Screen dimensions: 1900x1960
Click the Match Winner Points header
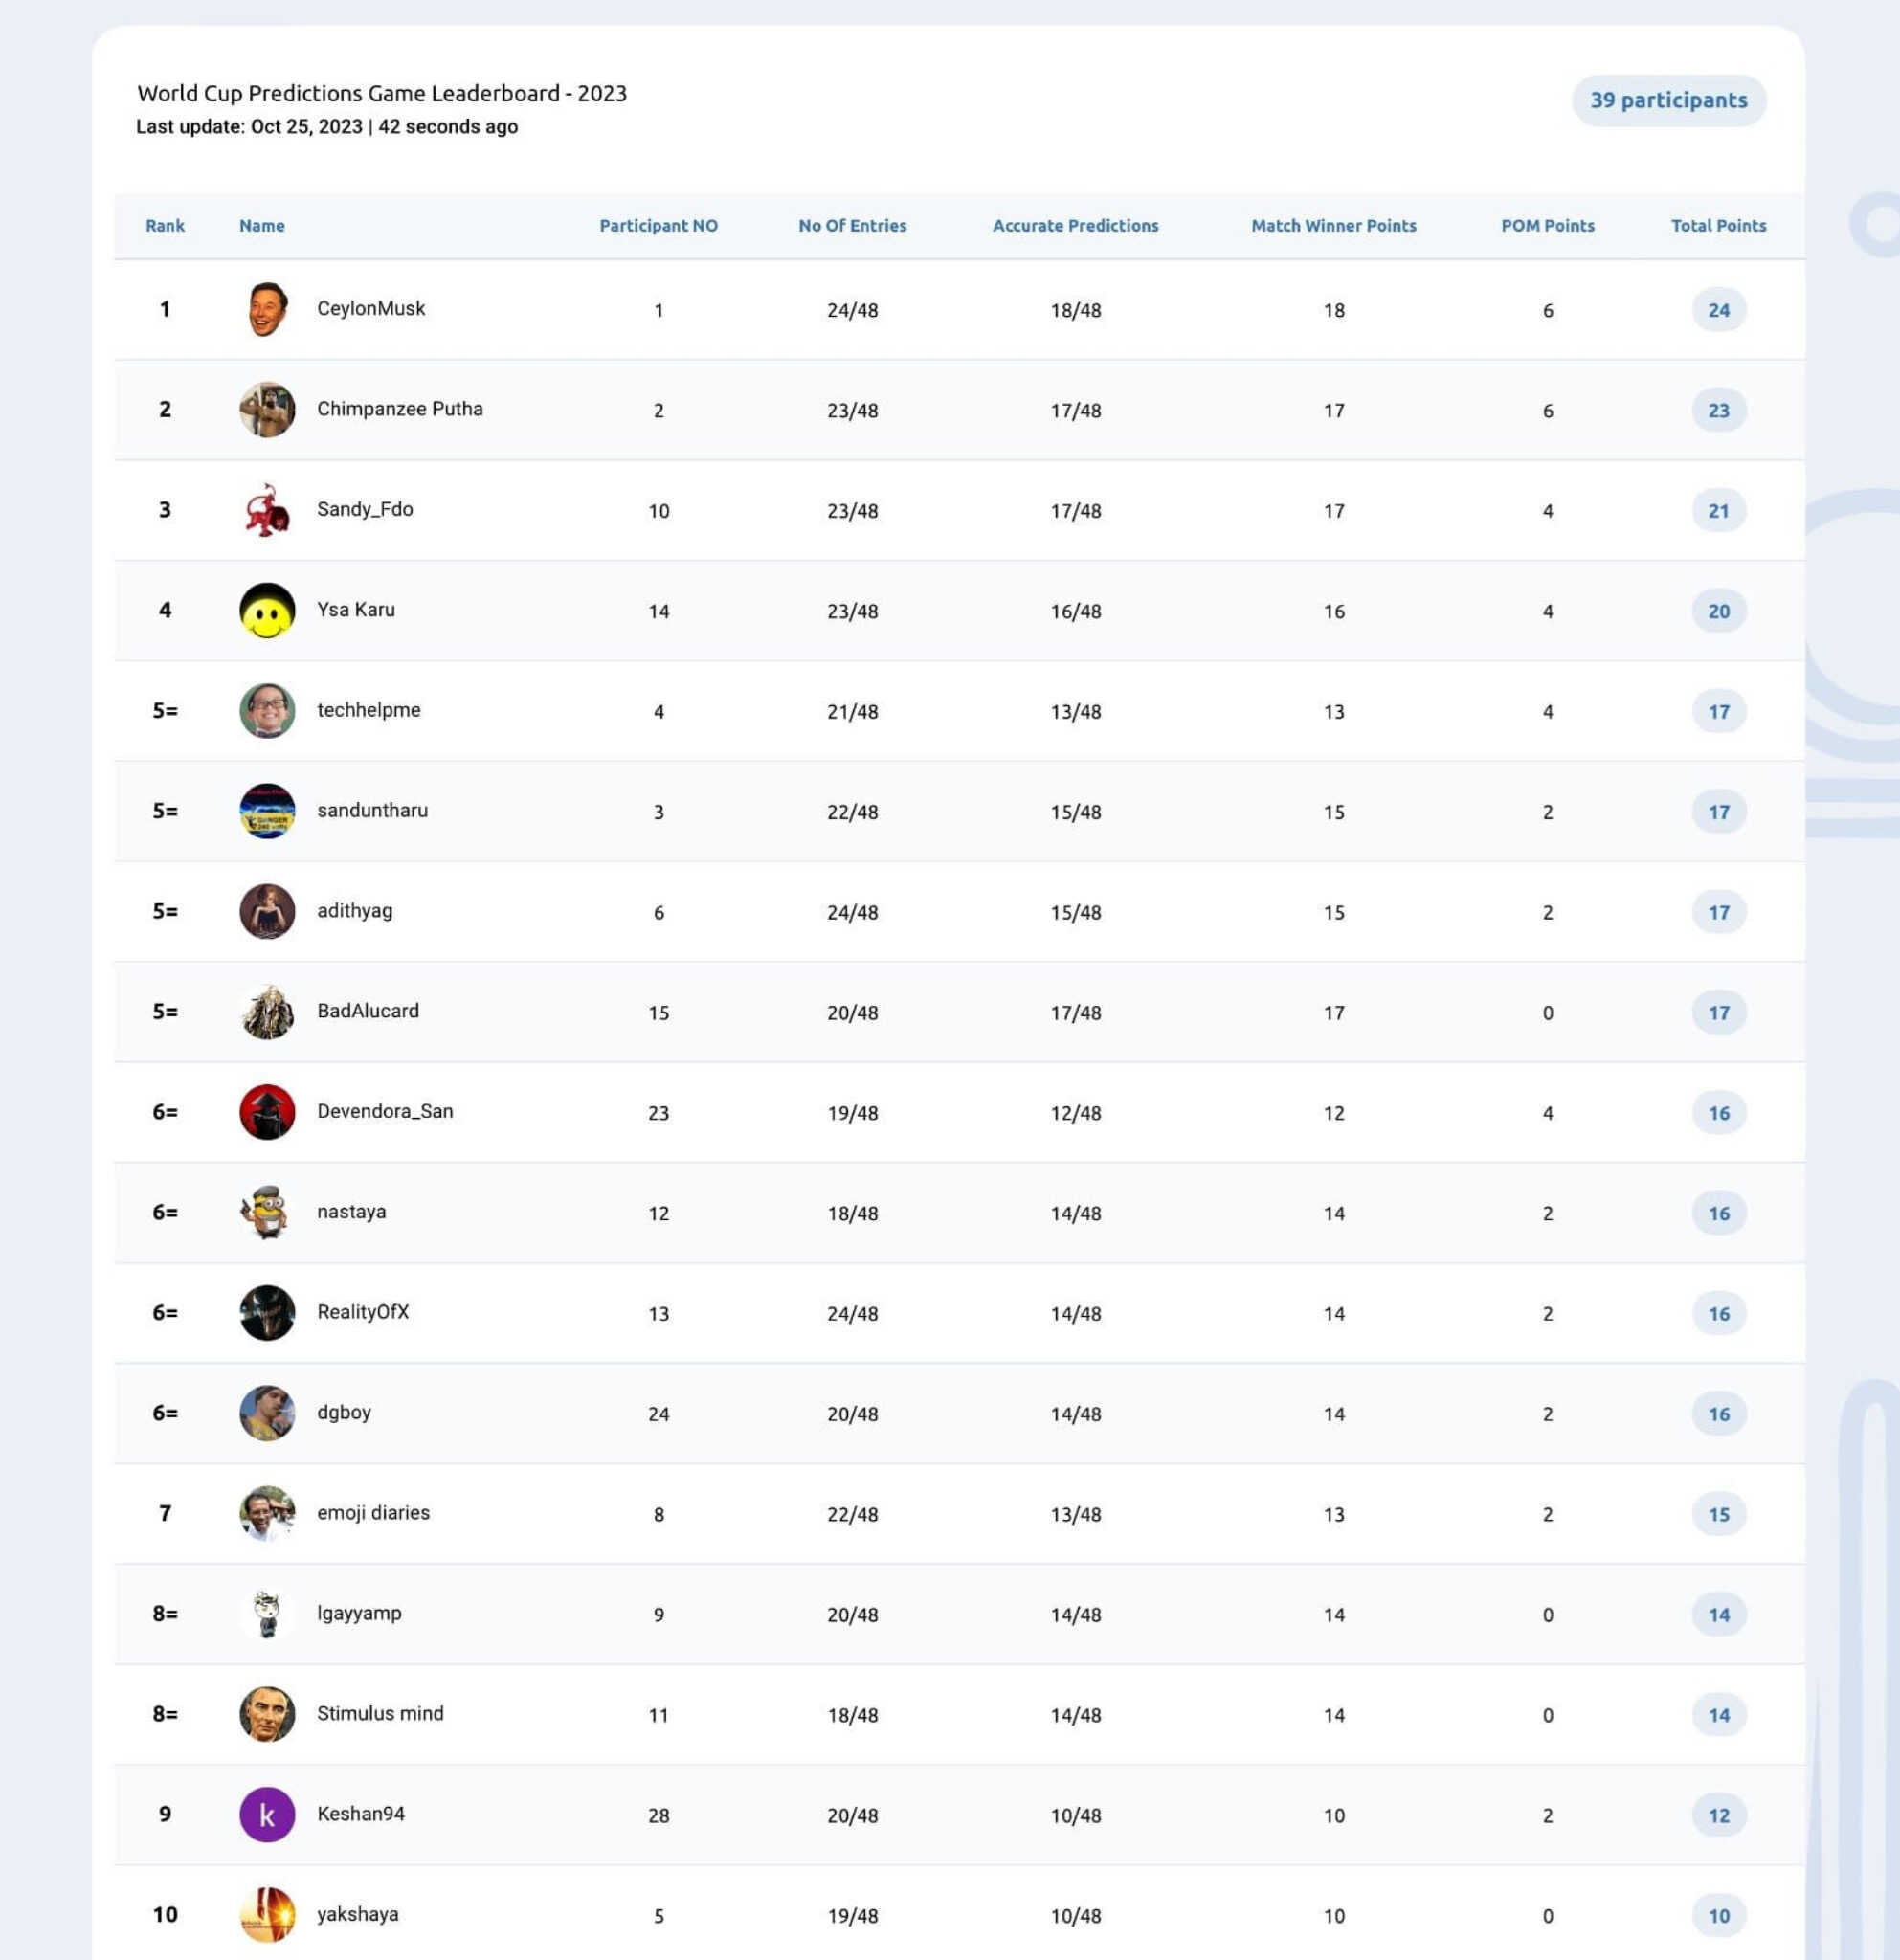point(1333,226)
